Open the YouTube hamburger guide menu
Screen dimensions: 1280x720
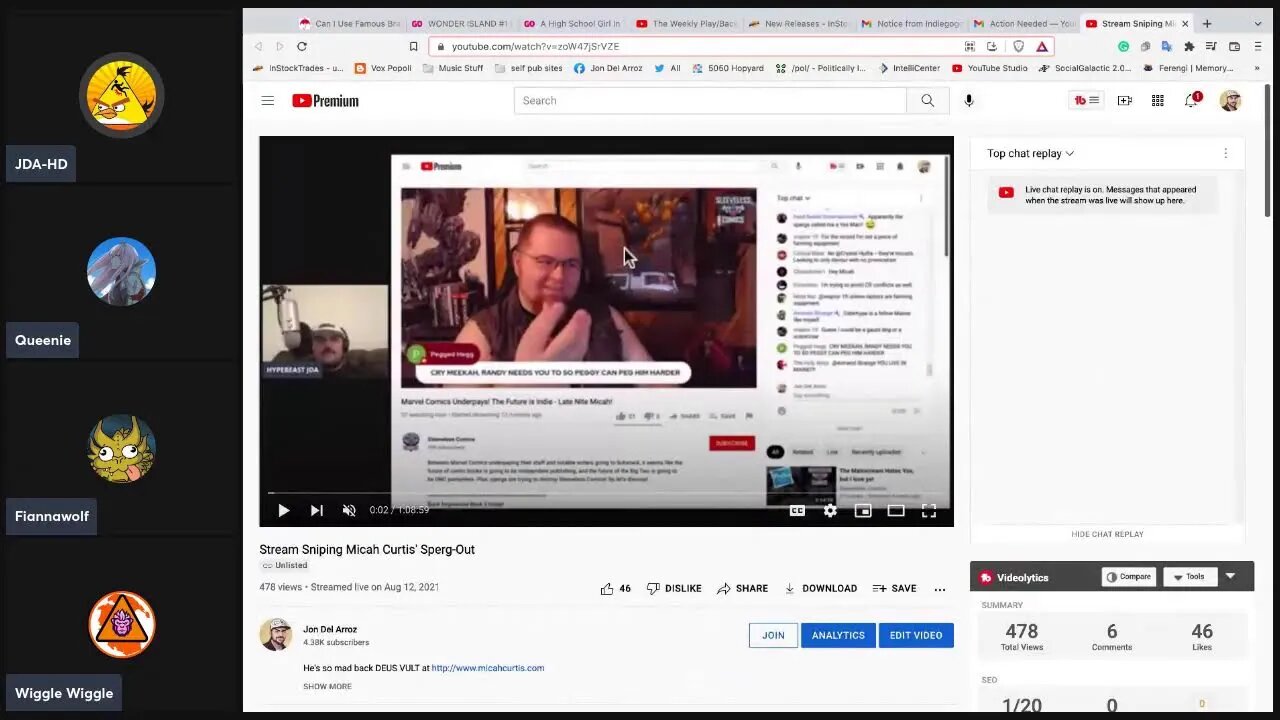pos(267,101)
